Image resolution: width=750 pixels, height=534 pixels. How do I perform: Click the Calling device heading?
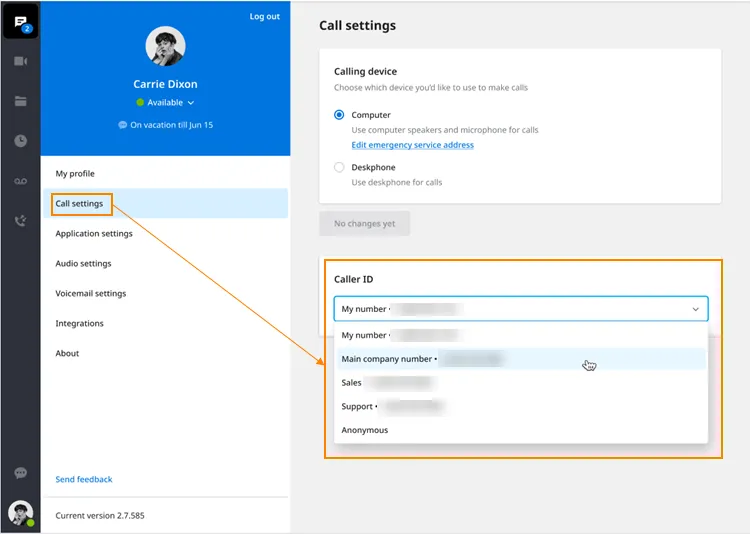(x=365, y=71)
